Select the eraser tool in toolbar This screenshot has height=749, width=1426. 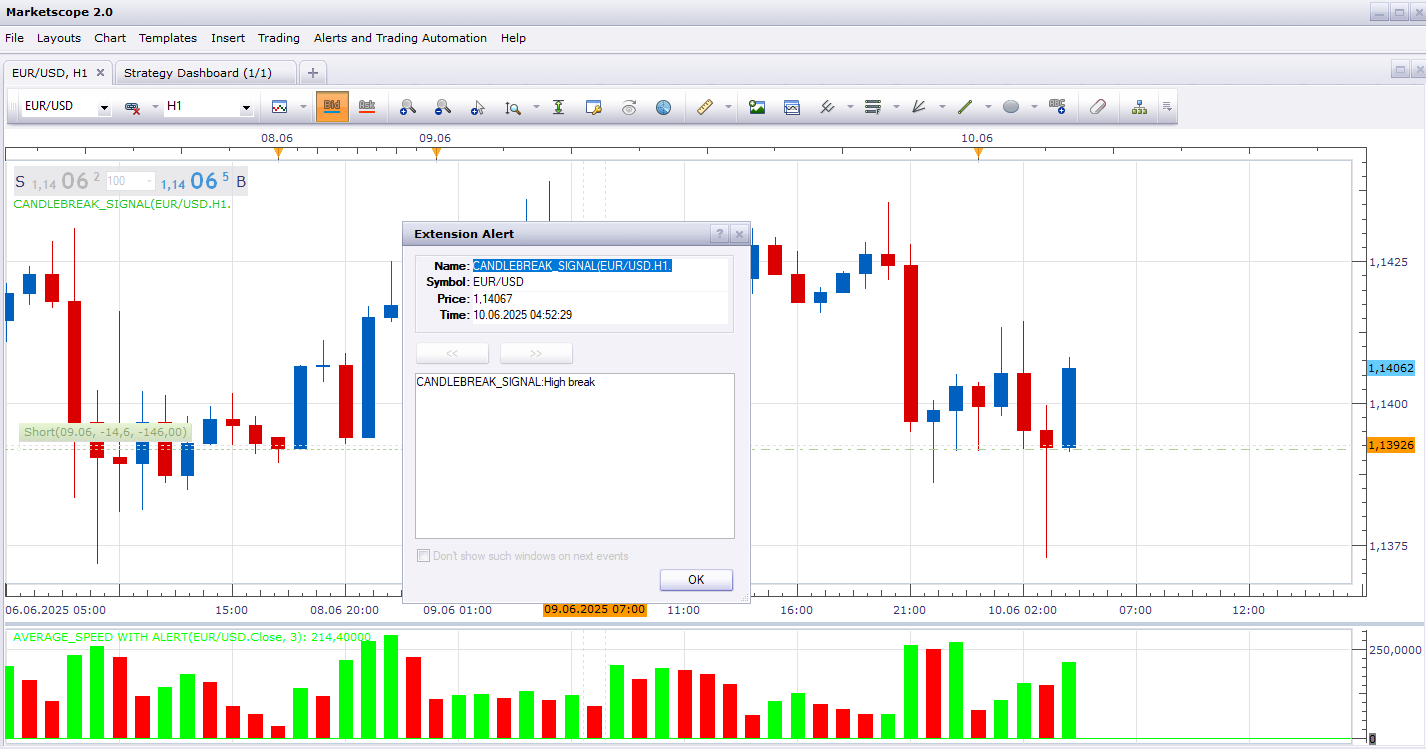[1098, 107]
